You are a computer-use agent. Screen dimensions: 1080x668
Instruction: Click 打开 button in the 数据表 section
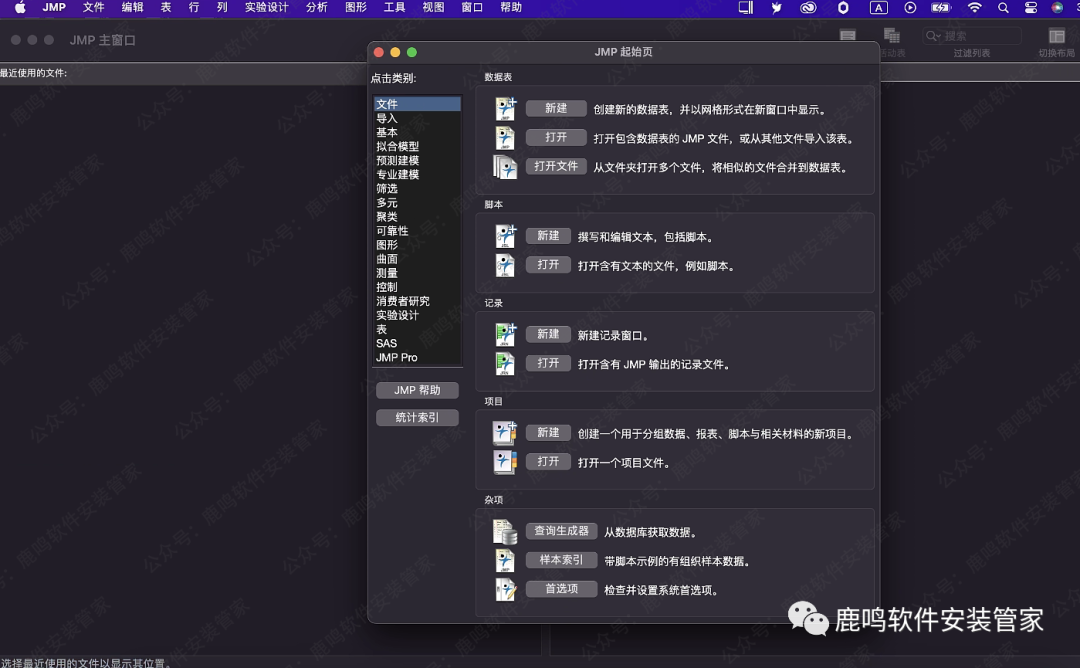(556, 137)
